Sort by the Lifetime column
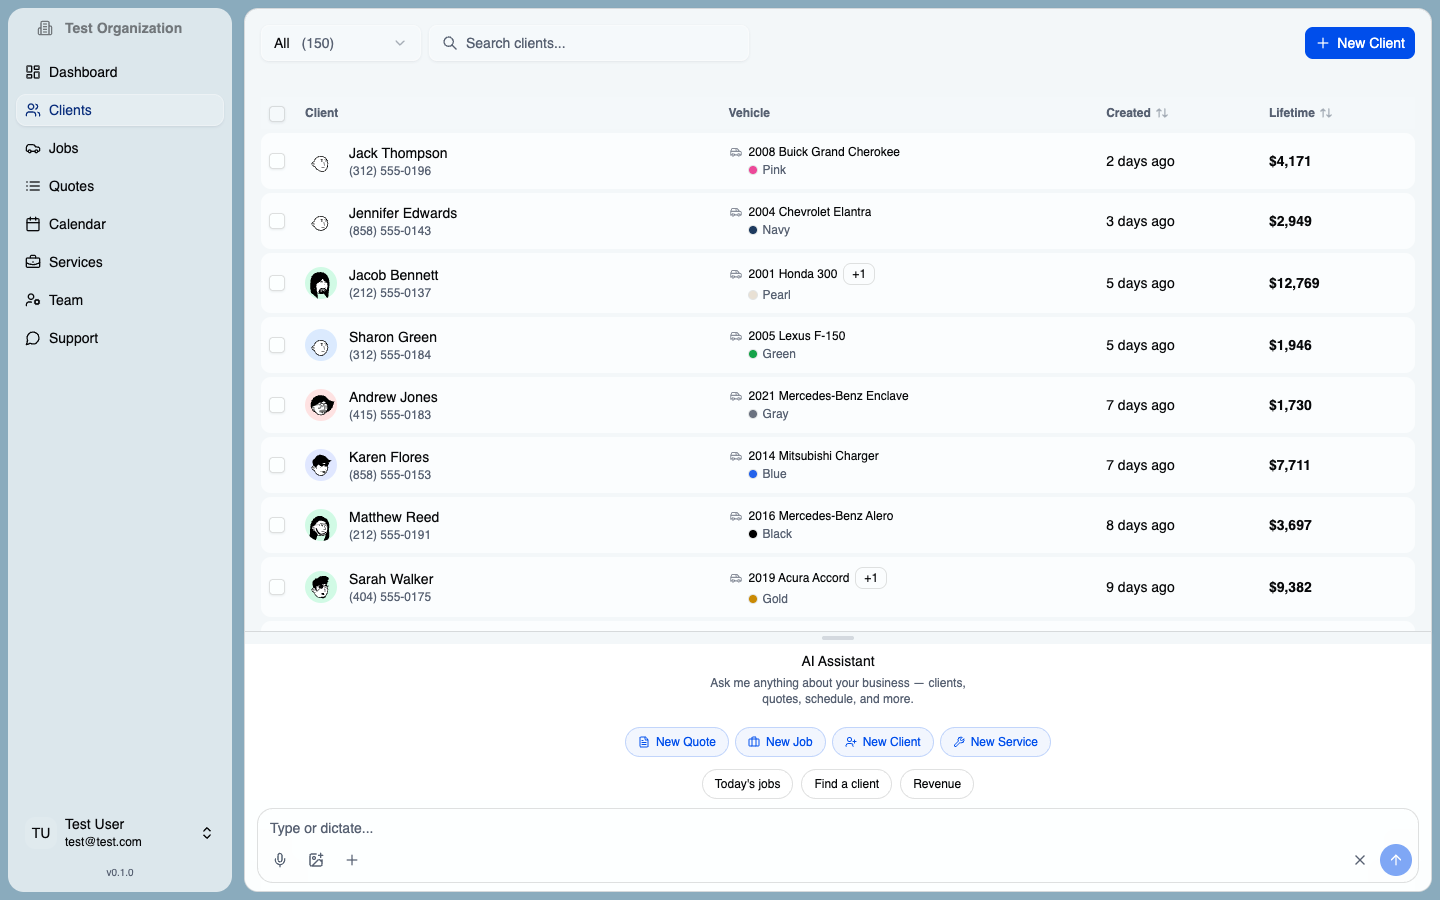The height and width of the screenshot is (900, 1440). click(1300, 113)
